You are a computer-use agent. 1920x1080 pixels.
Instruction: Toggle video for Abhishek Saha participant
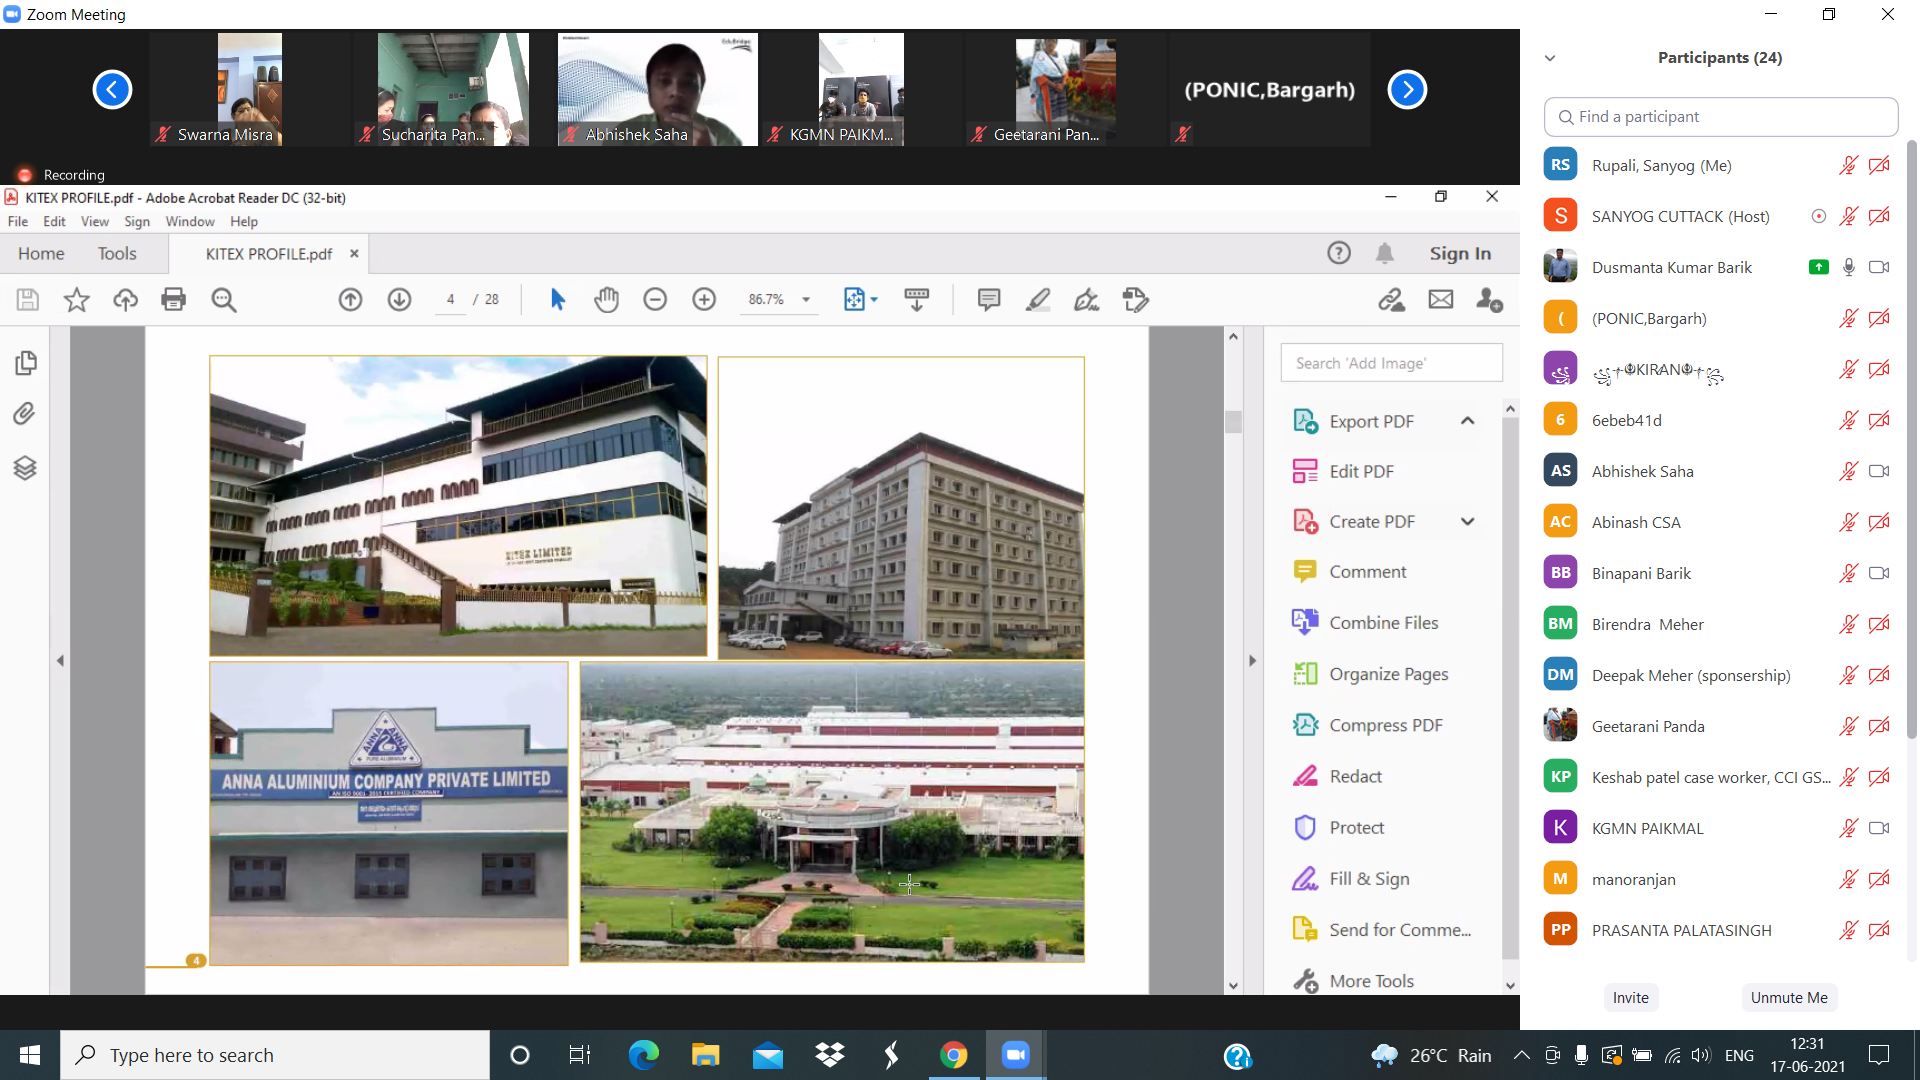coord(1879,471)
